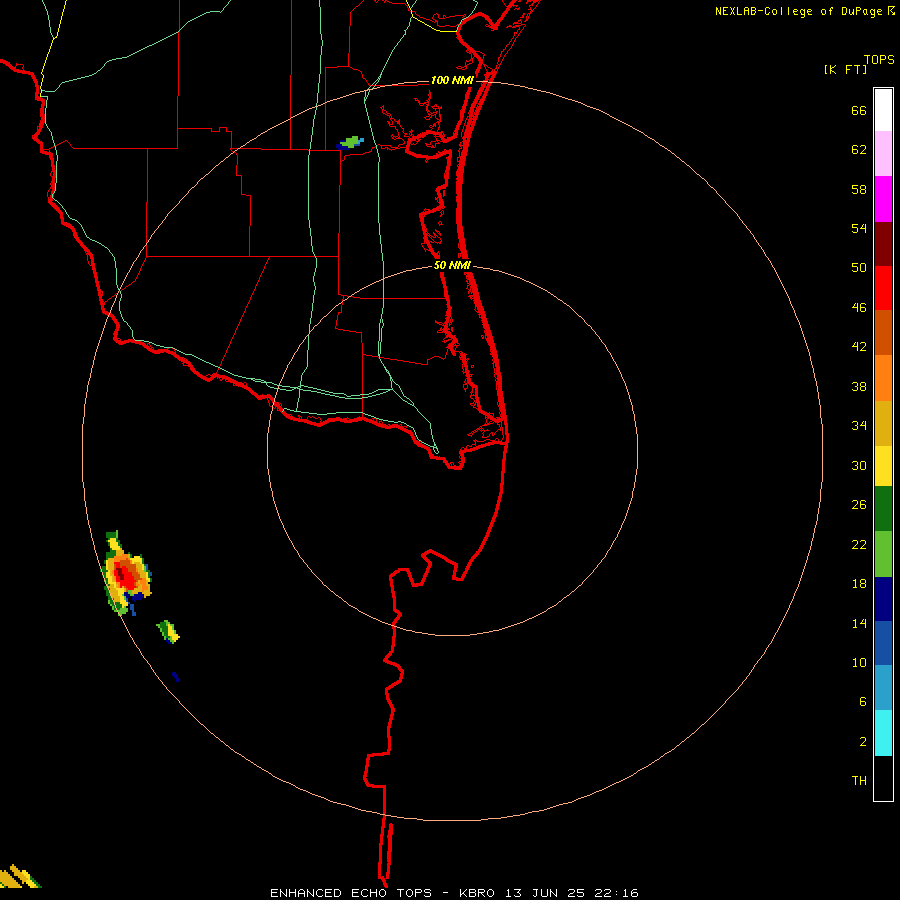
Task: Click the small green echo near the 100 NMI ring
Action: pos(350,142)
